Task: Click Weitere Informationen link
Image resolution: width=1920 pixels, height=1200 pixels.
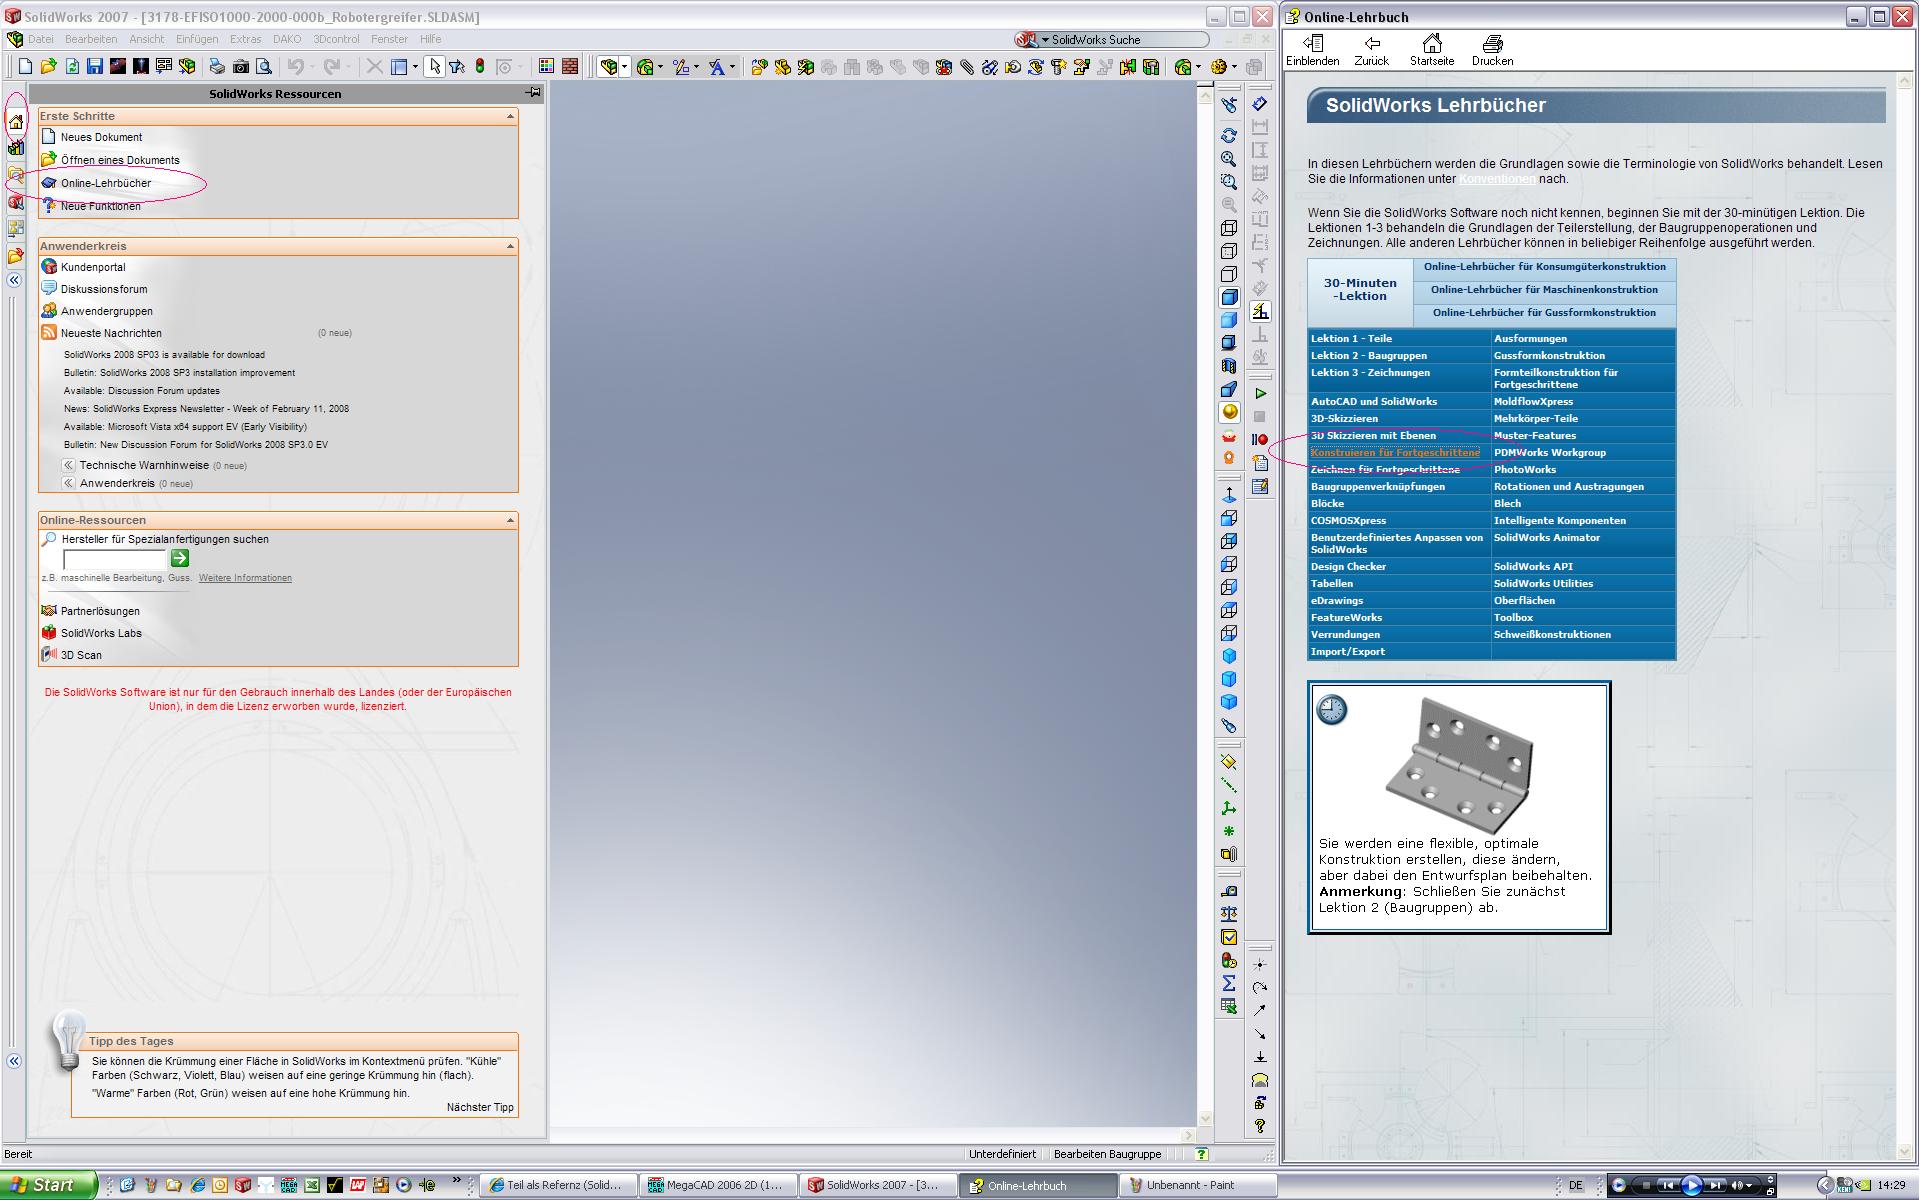Action: 245,578
